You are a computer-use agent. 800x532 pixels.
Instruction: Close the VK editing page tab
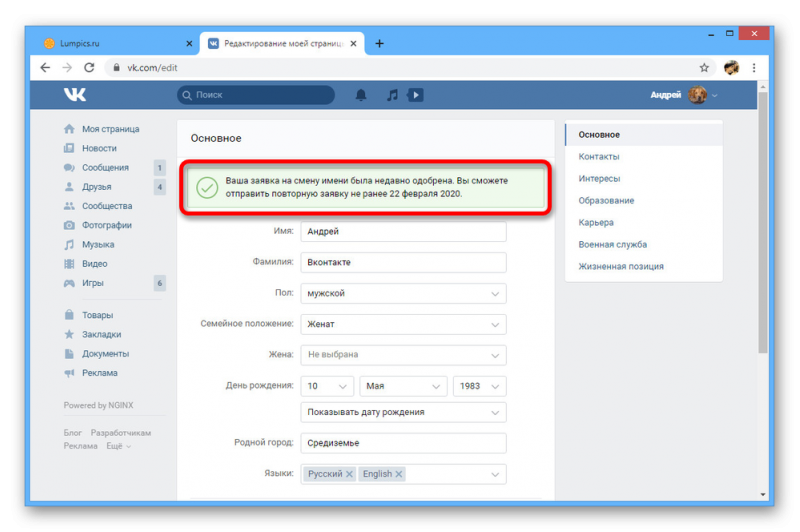[354, 43]
